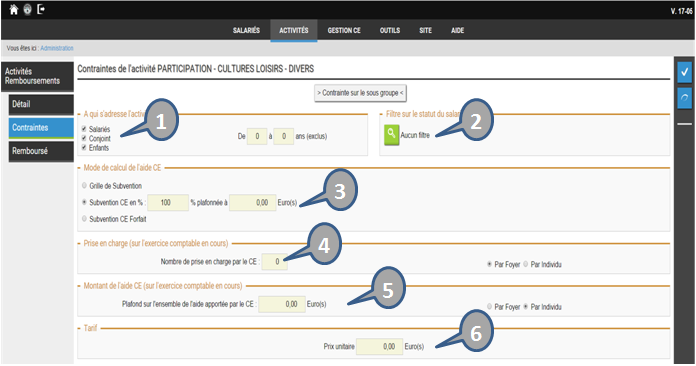
Task: Click 'Nombre de prise en charge' field
Action: pyautogui.click(x=274, y=262)
